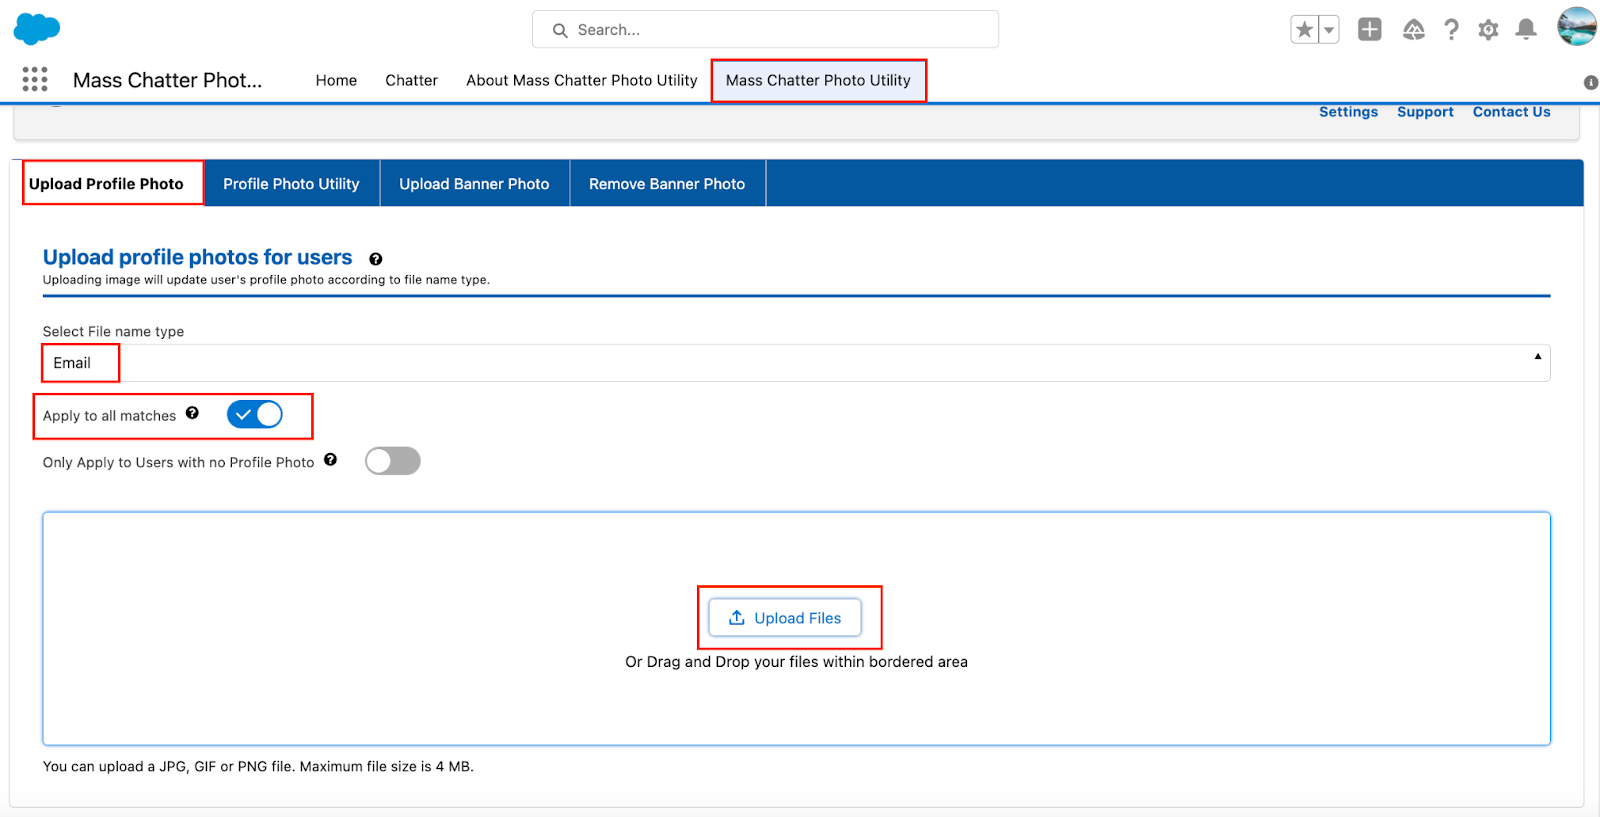Open the Global Actions plus icon
Viewport: 1600px width, 817px height.
pos(1369,30)
